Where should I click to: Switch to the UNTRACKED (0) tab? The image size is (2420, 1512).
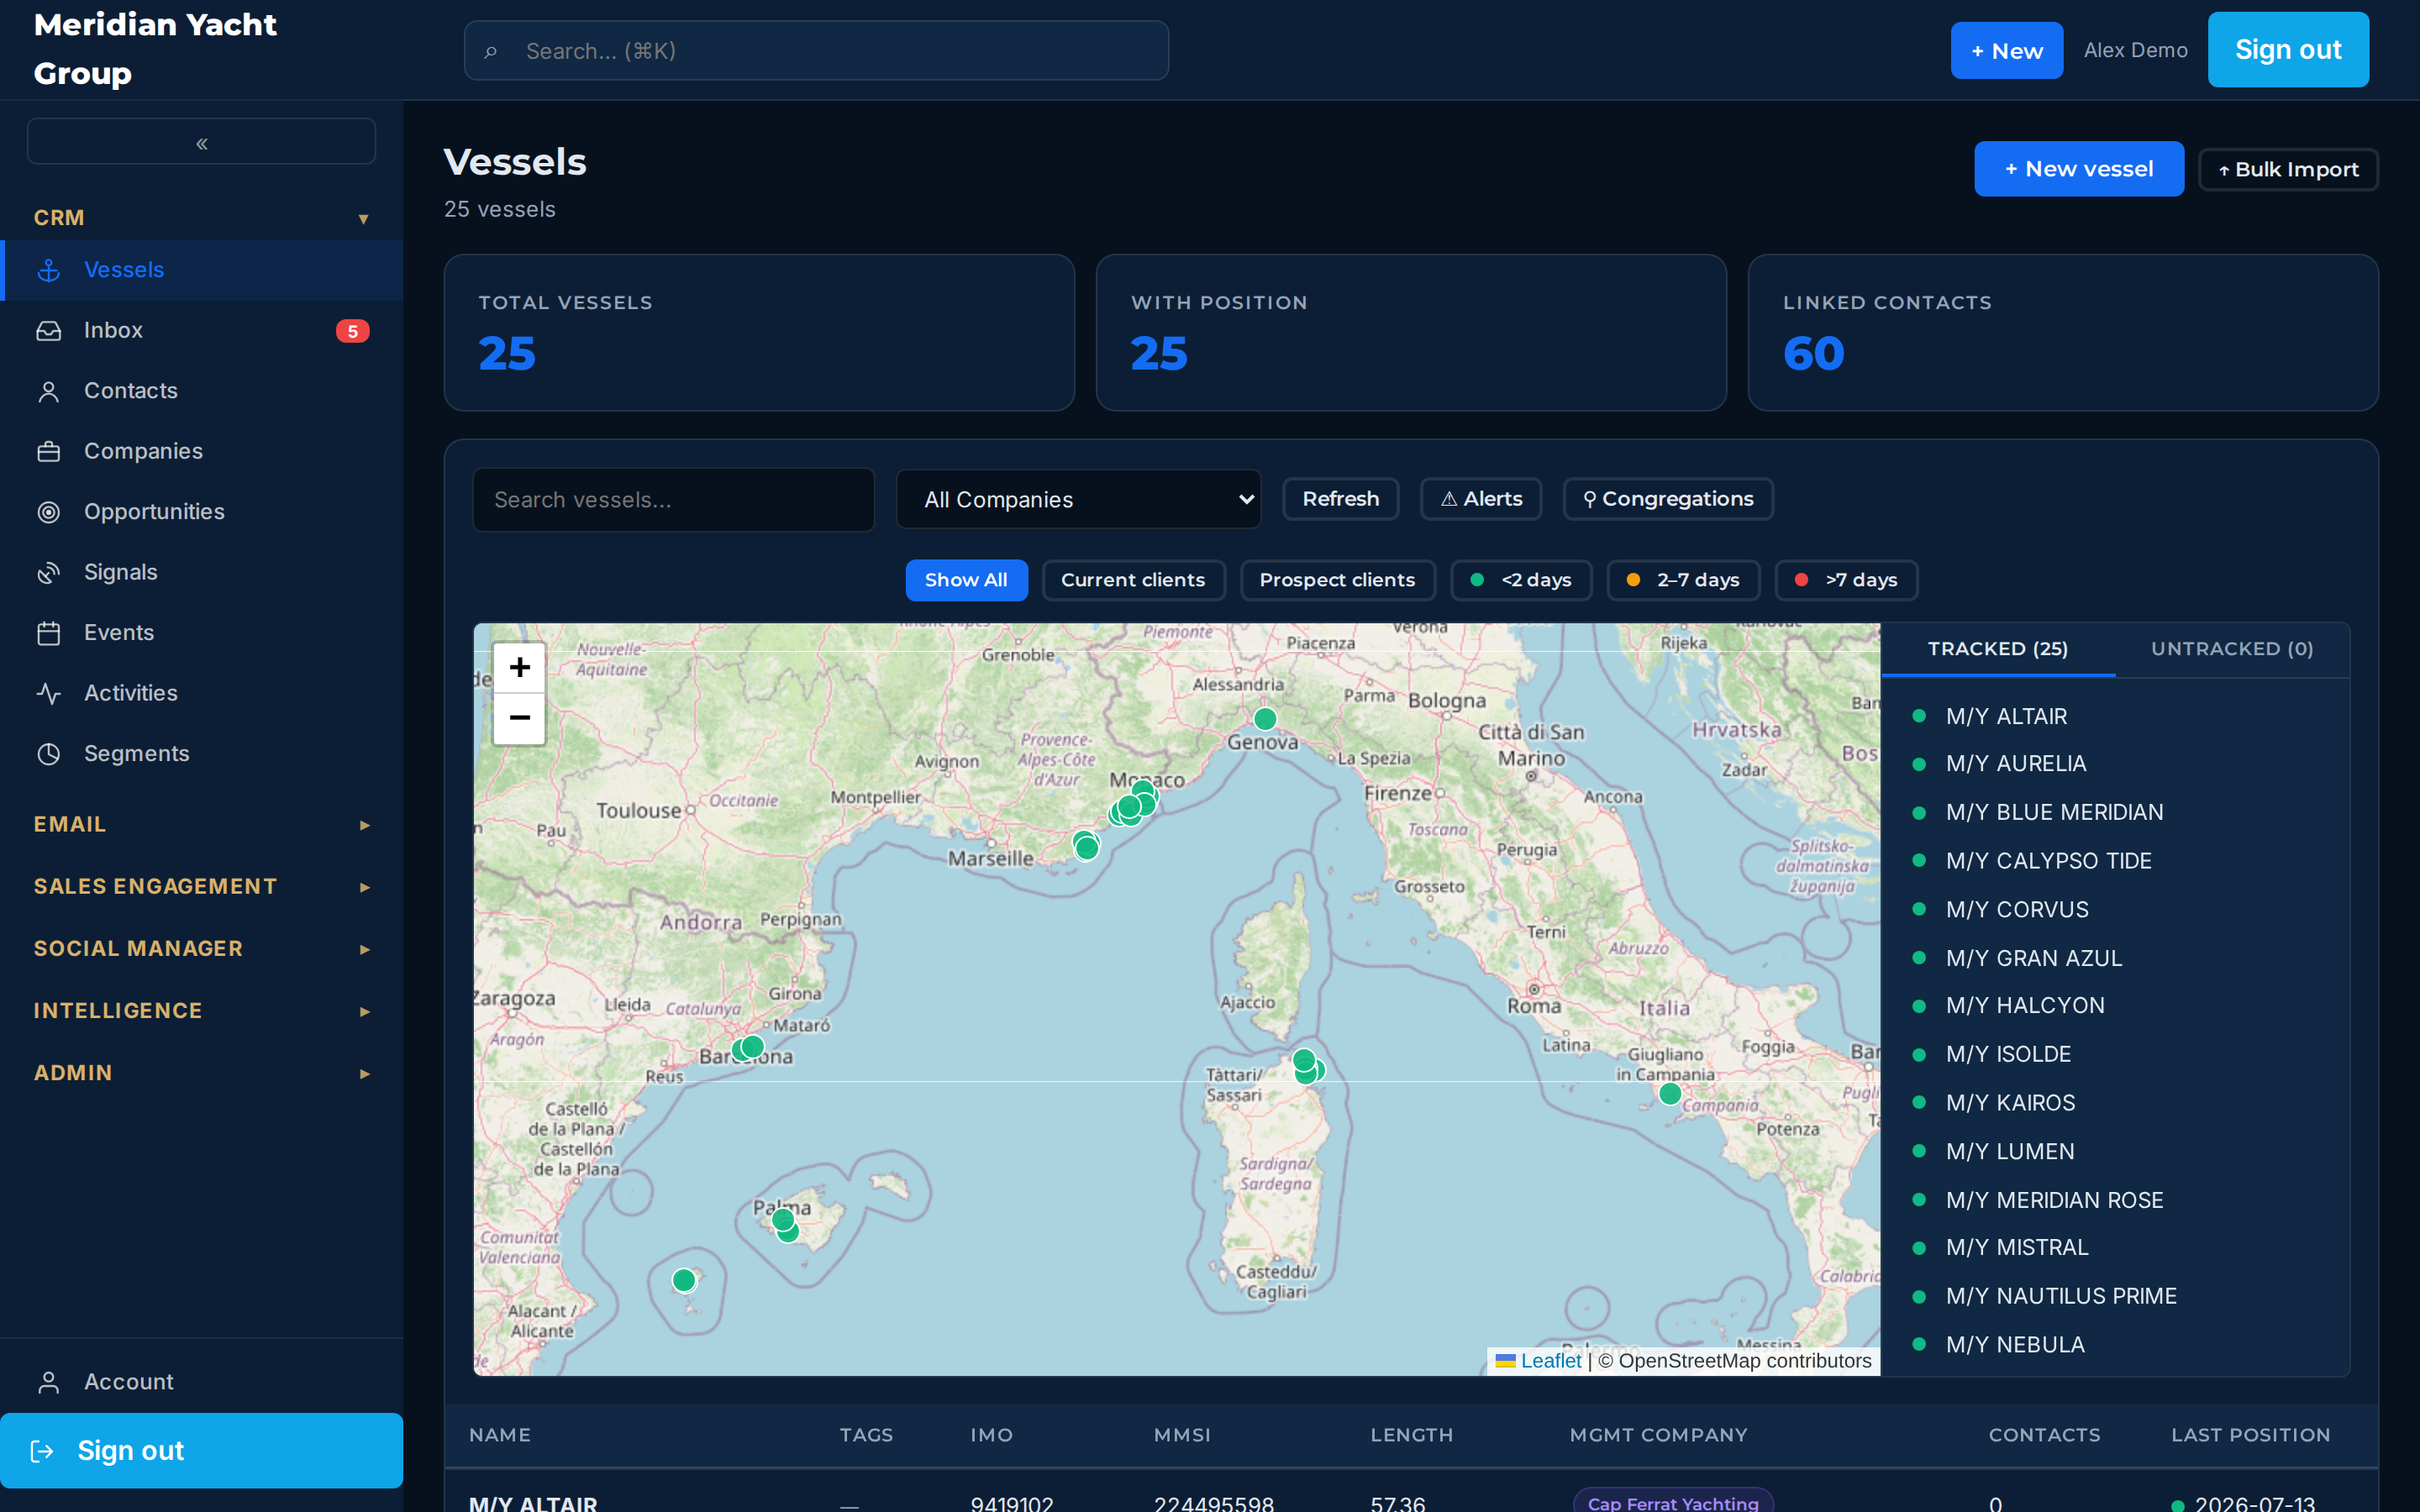tap(2232, 649)
